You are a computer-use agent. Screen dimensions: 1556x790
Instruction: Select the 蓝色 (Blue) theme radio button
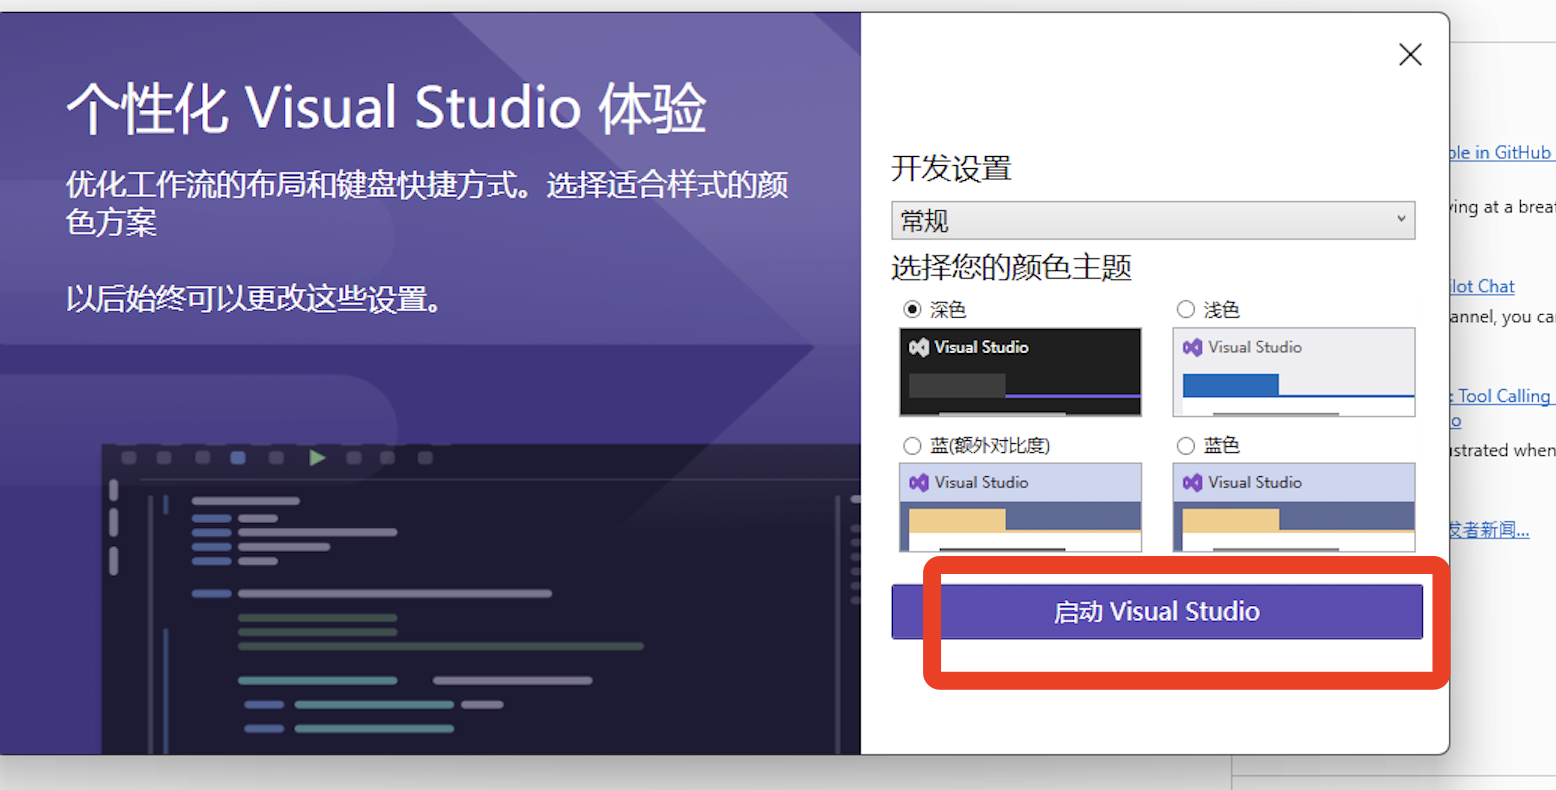tap(1186, 446)
